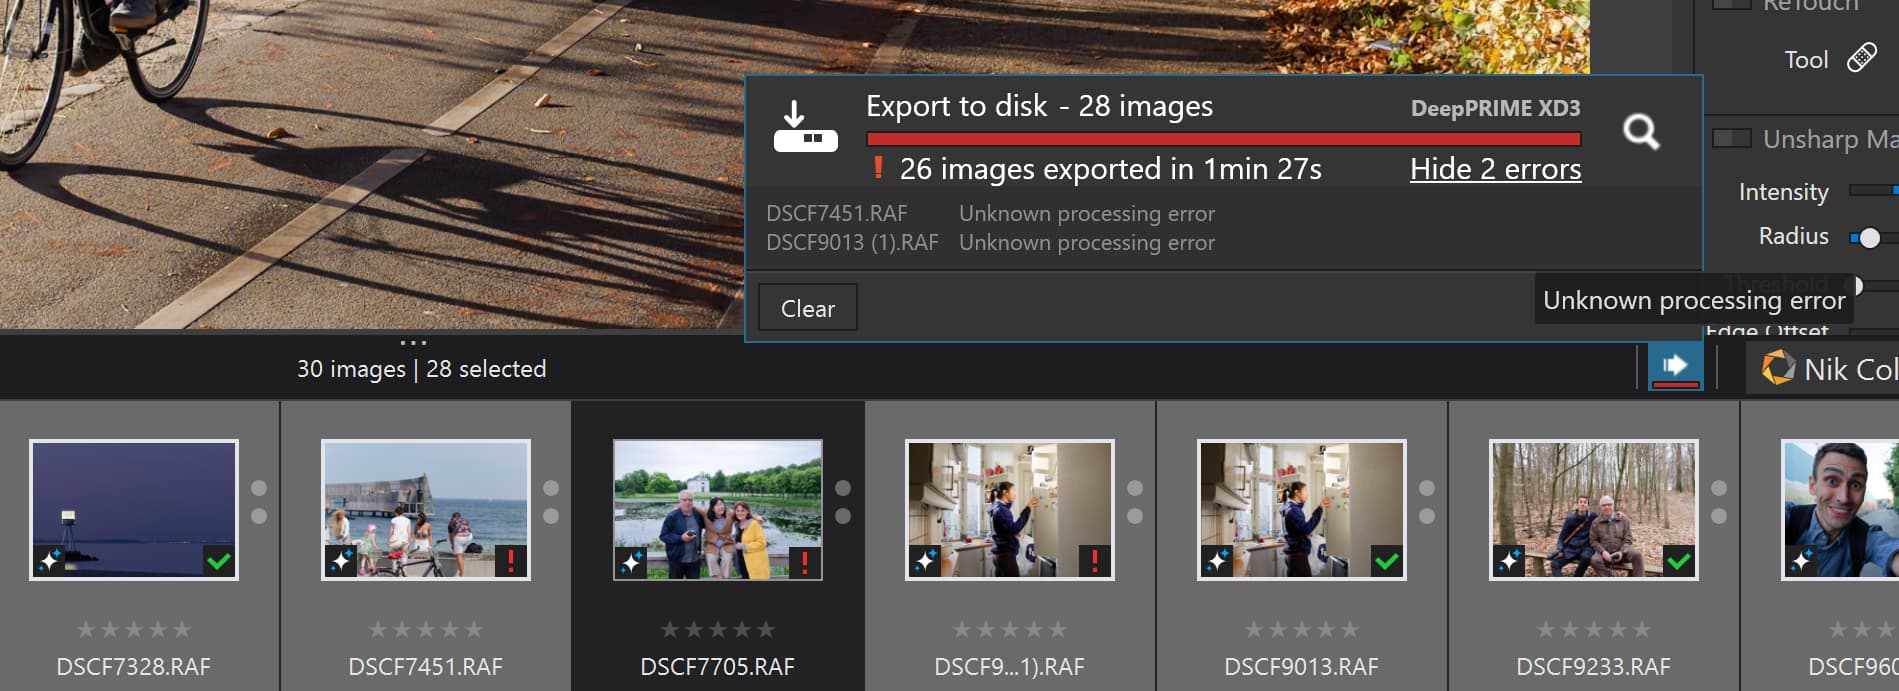This screenshot has height=691, width=1899.
Task: Toggle upper dot beside DSCF7328.RAF thumbnail
Action: (x=259, y=488)
